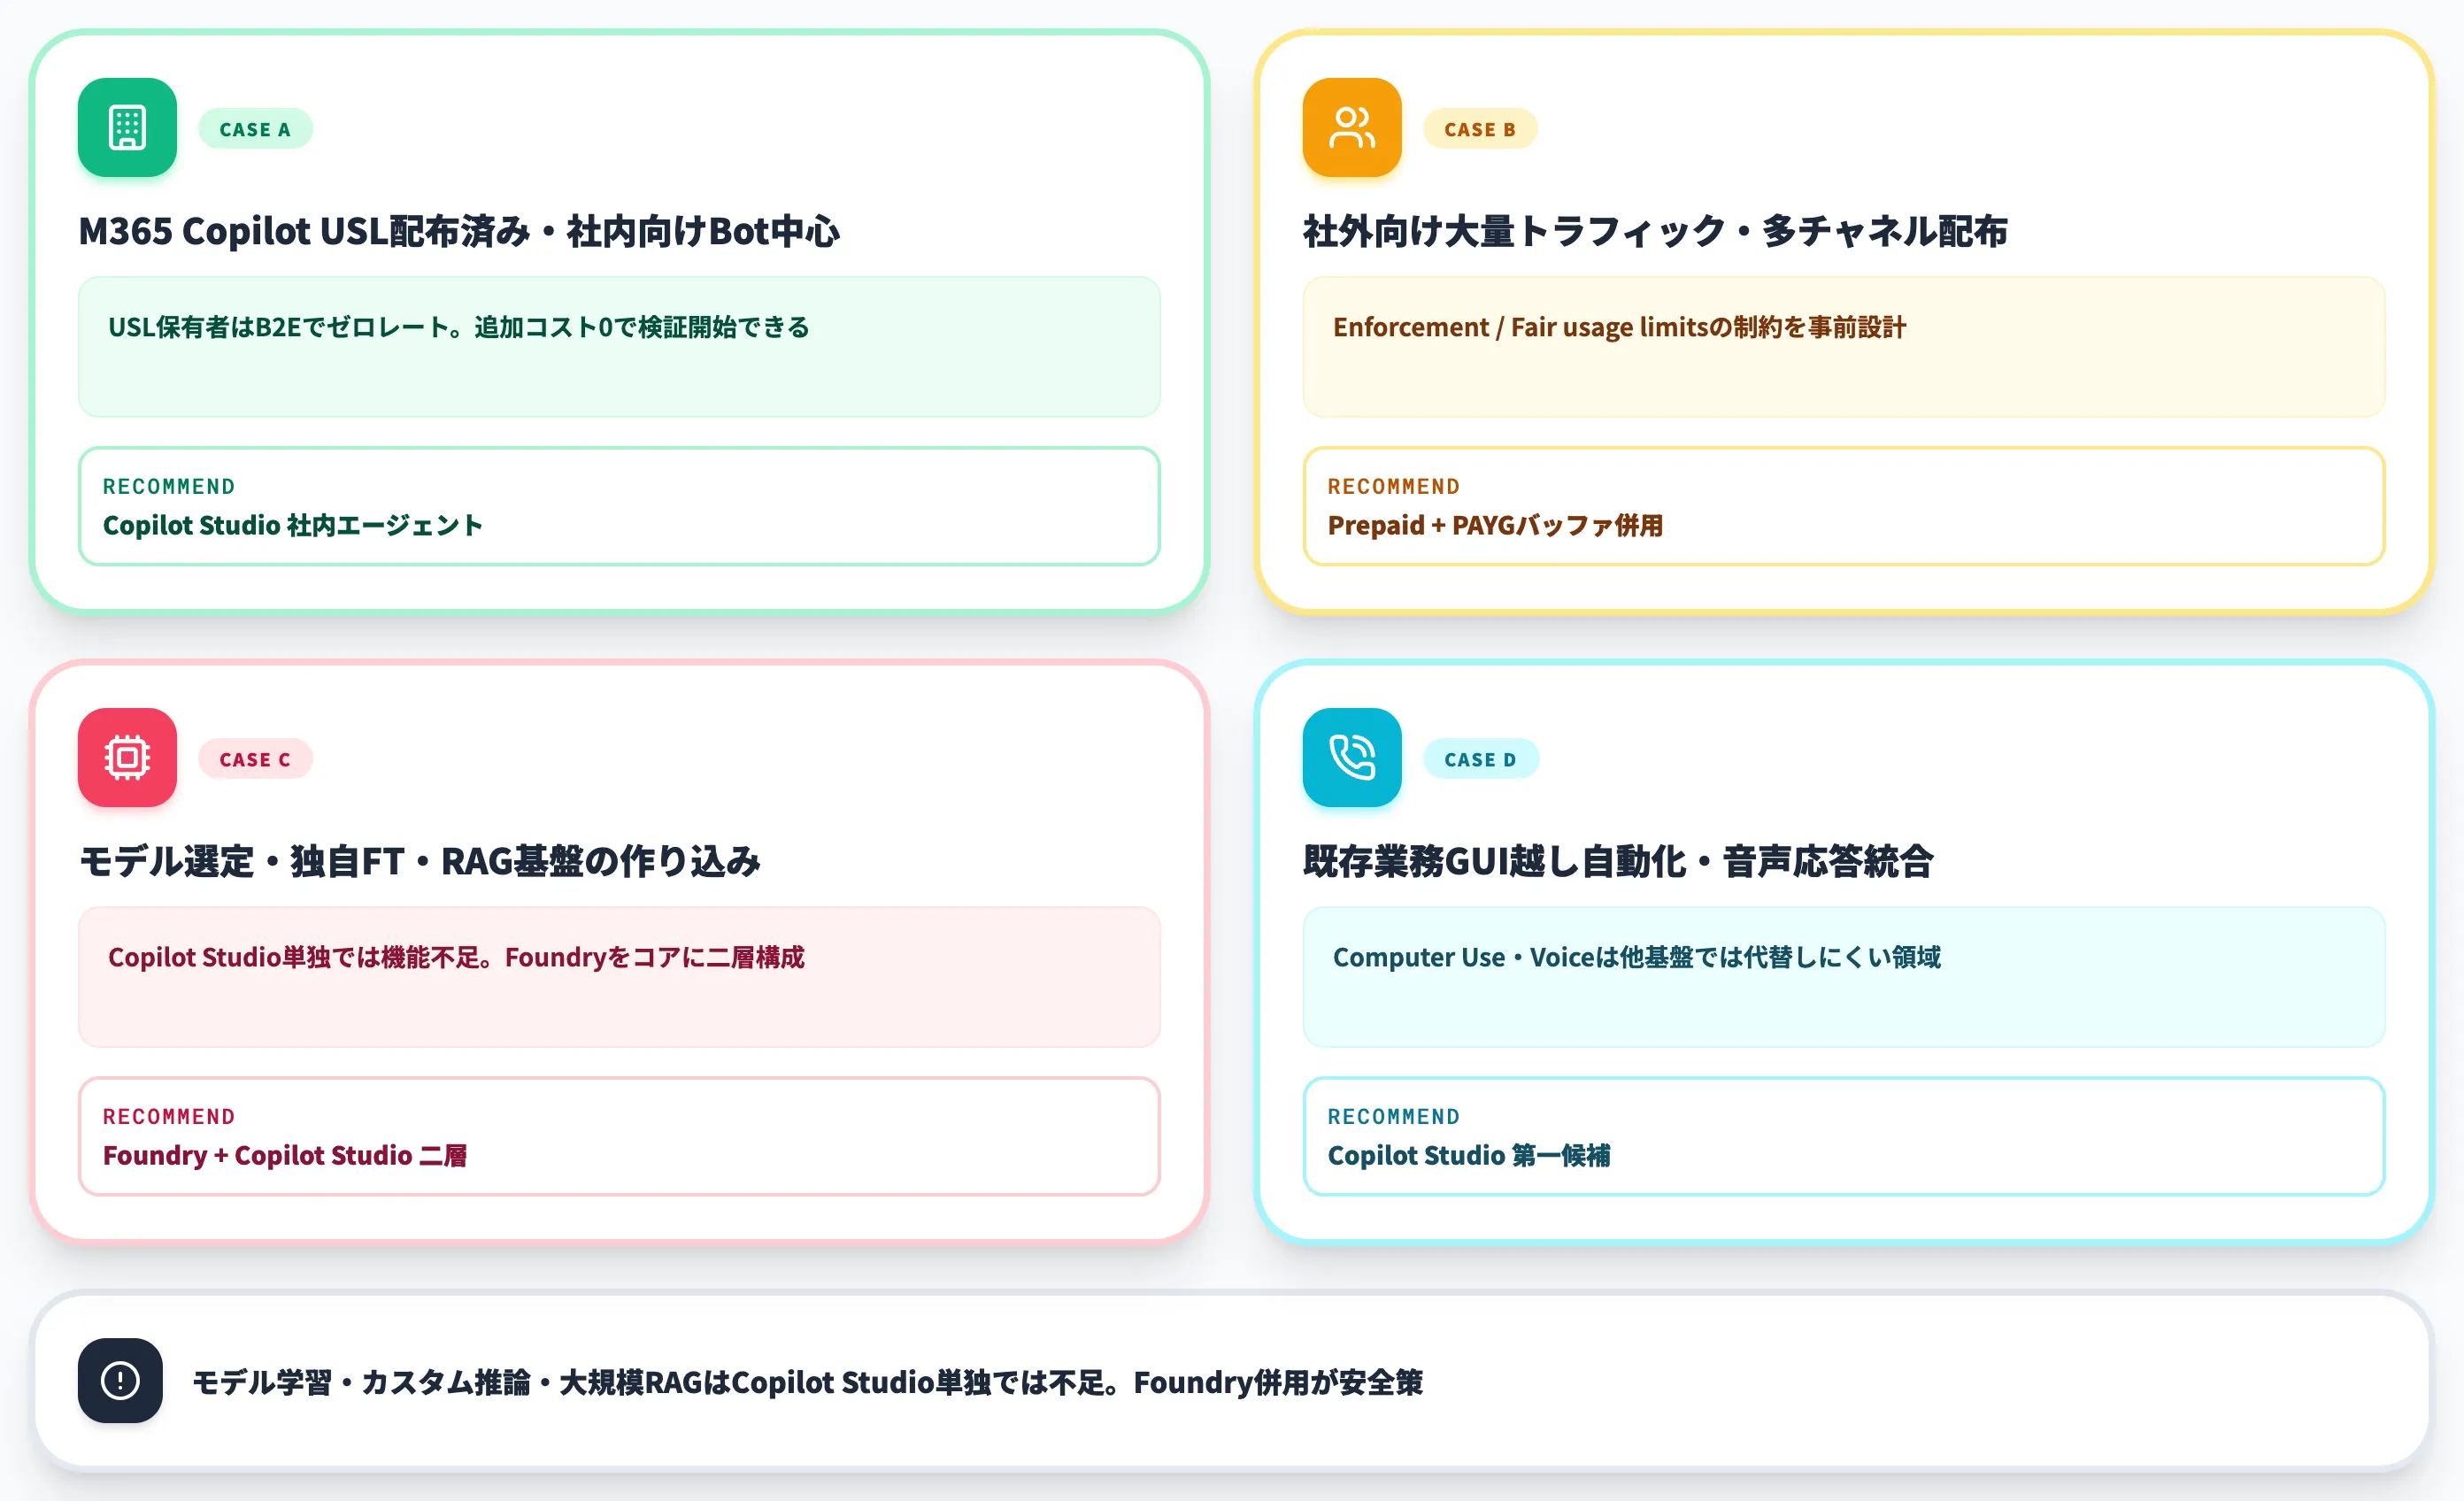The width and height of the screenshot is (2464, 1501).
Task: Open recommendation 'Copilot Studio 社内エージェント'
Action: [x=619, y=506]
